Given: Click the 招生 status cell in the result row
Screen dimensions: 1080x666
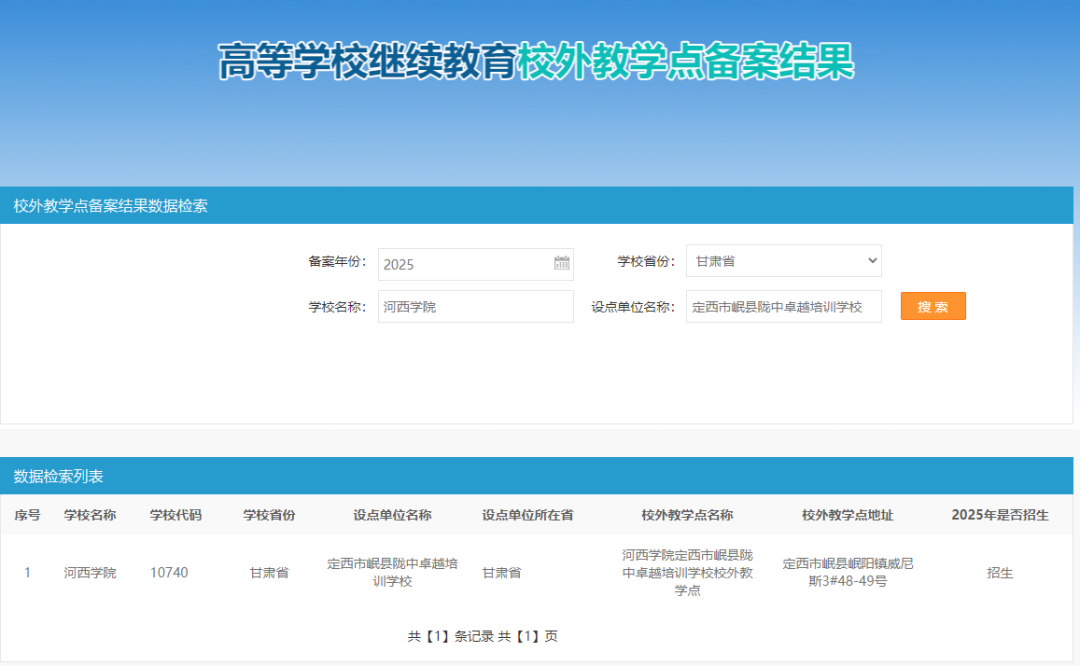Looking at the screenshot, I should pyautogui.click(x=999, y=572).
